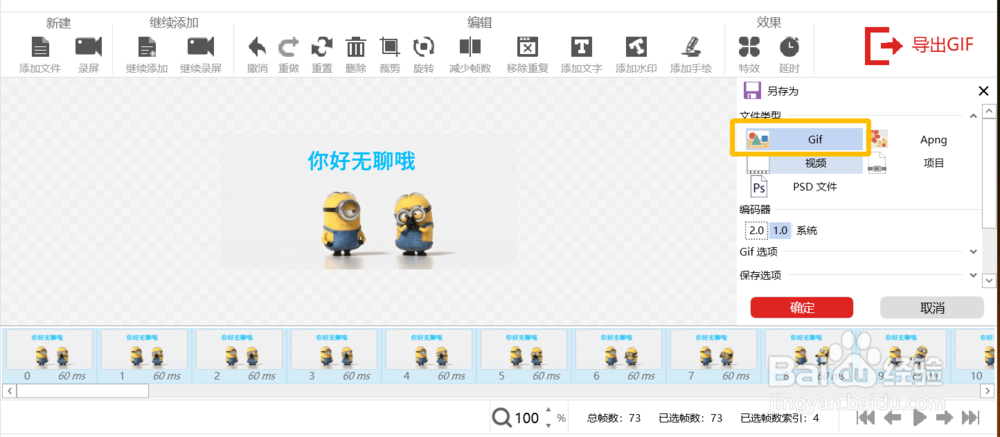Select the 旋转 rotate tool
The width and height of the screenshot is (1000, 437).
(x=423, y=47)
